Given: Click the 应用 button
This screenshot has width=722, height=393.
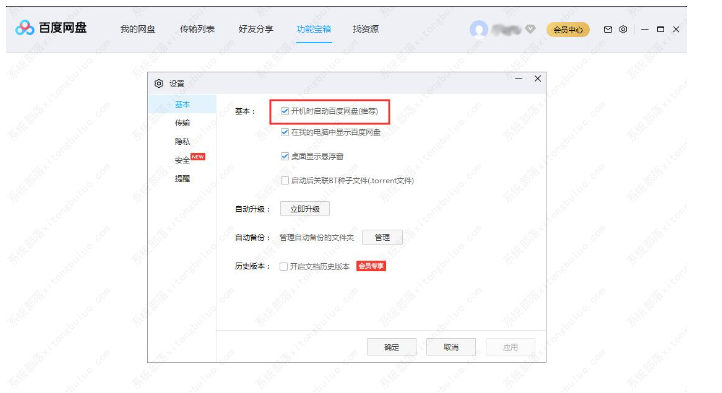Looking at the screenshot, I should click(x=510, y=347).
